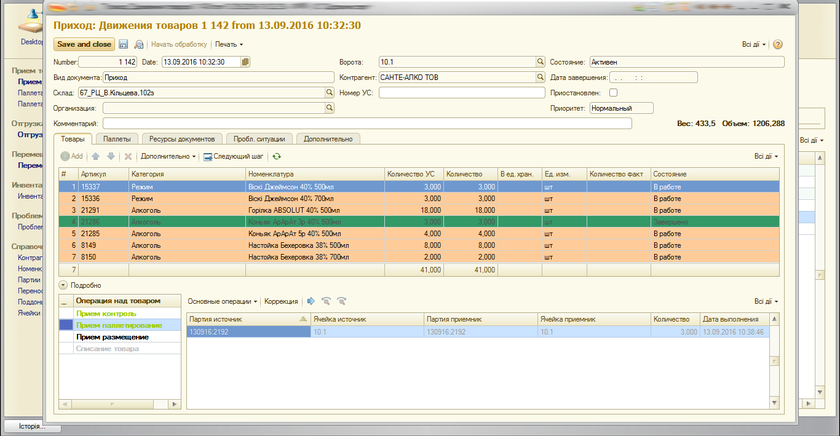Screen dimensions: 840x436
Task: Open the Ресурсы документов tab
Action: (180, 139)
